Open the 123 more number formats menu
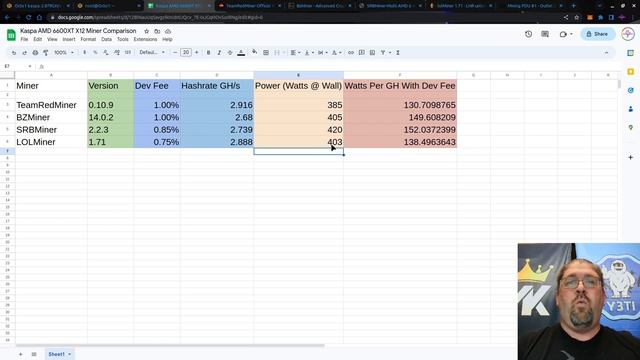 coord(128,53)
